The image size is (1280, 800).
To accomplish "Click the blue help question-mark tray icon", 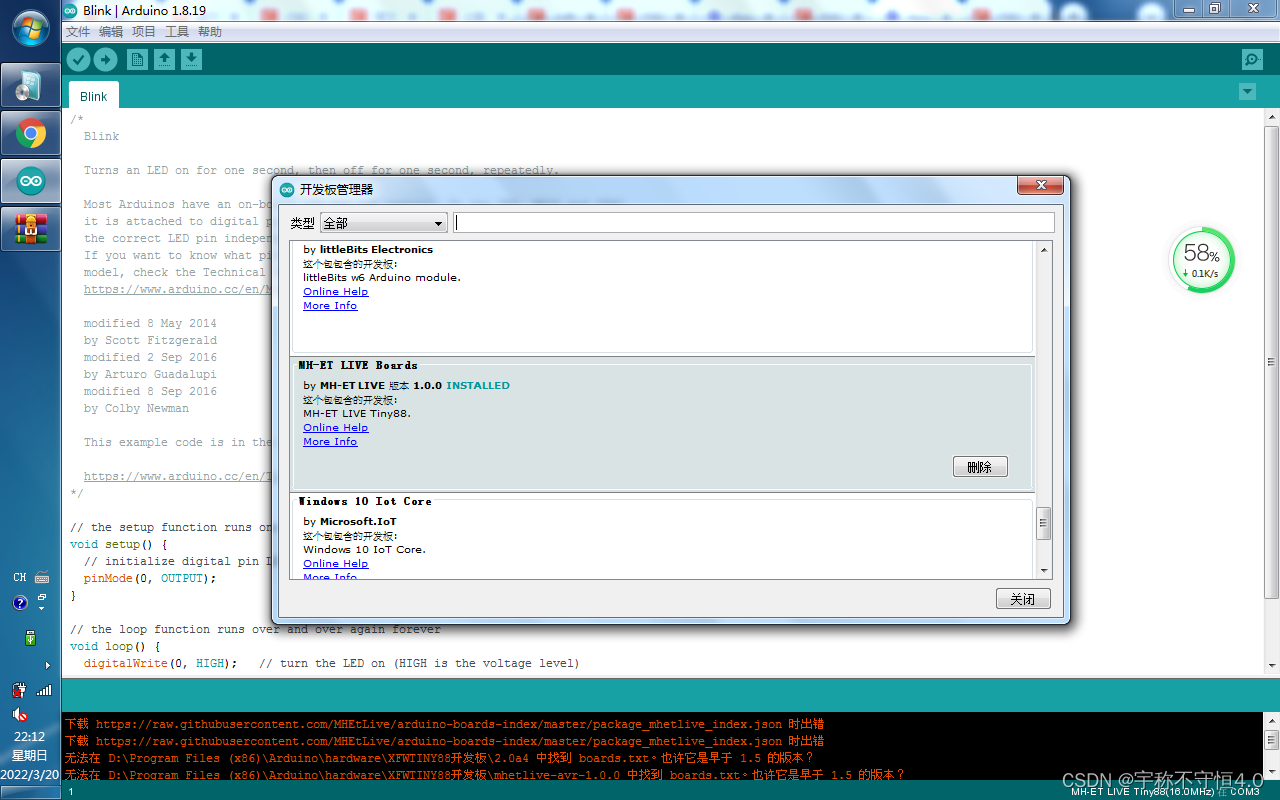I will (20, 603).
